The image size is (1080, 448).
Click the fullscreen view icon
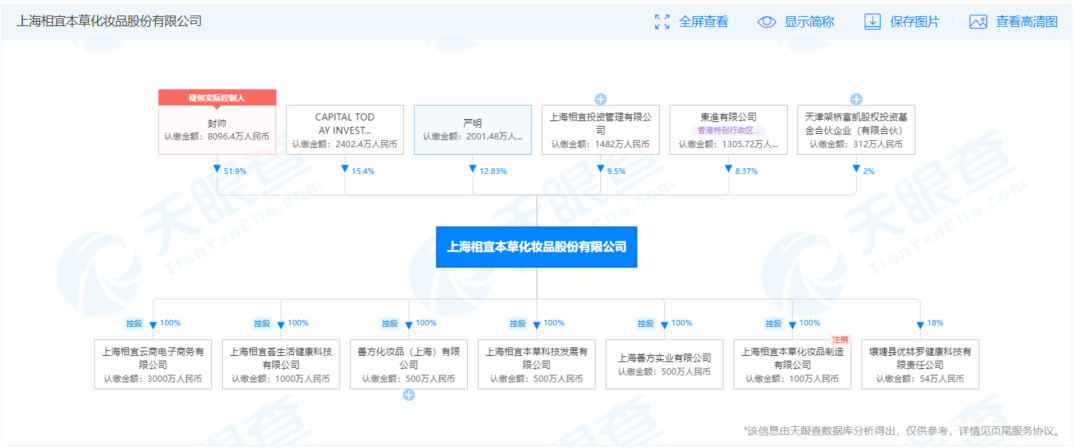(x=662, y=21)
